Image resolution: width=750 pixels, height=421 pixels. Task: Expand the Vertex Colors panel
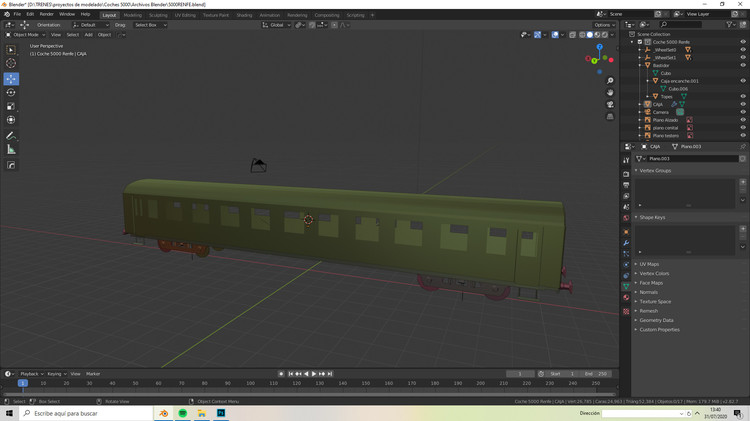(654, 274)
